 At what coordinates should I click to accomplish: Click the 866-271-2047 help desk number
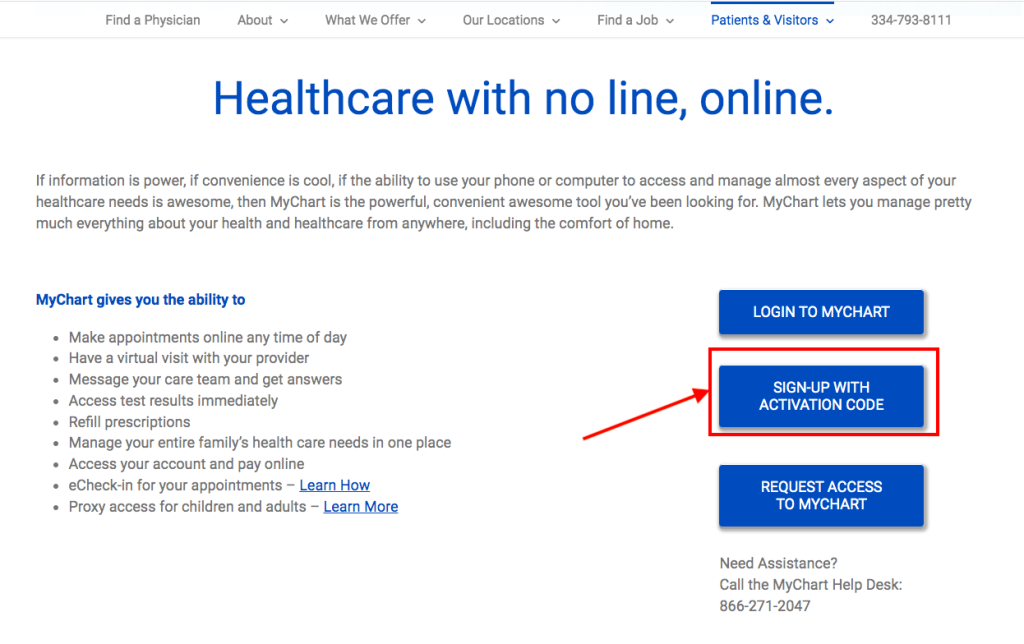coord(765,606)
